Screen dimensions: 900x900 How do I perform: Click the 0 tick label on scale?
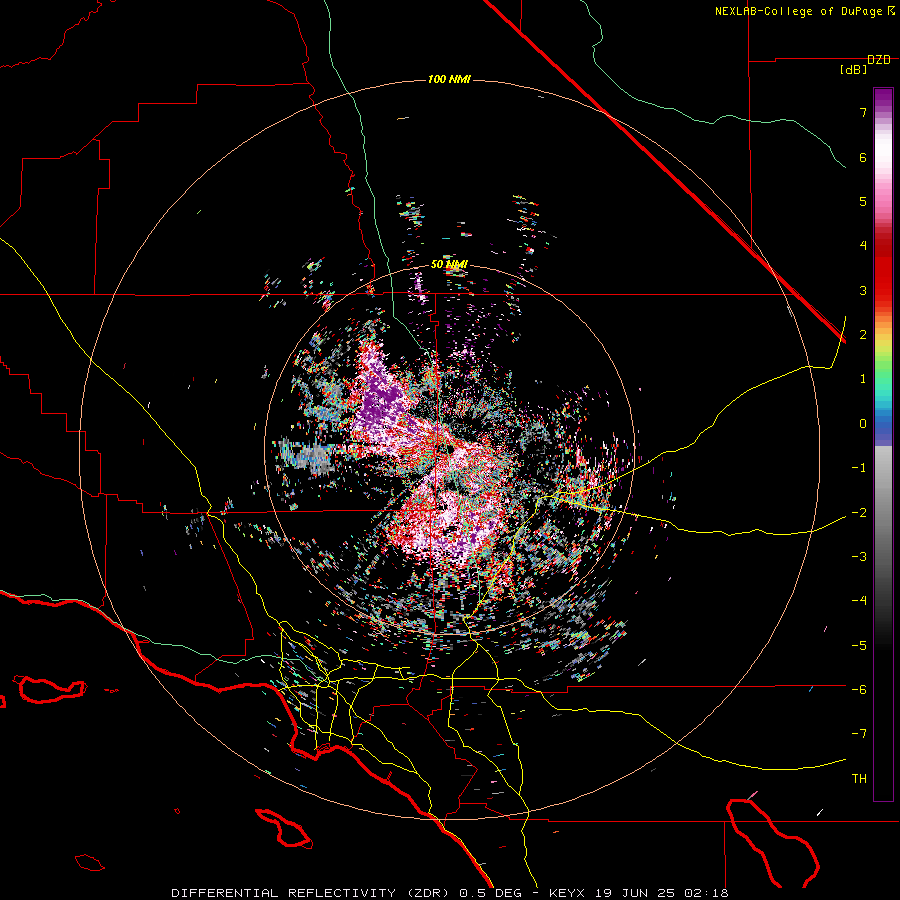pyautogui.click(x=863, y=424)
